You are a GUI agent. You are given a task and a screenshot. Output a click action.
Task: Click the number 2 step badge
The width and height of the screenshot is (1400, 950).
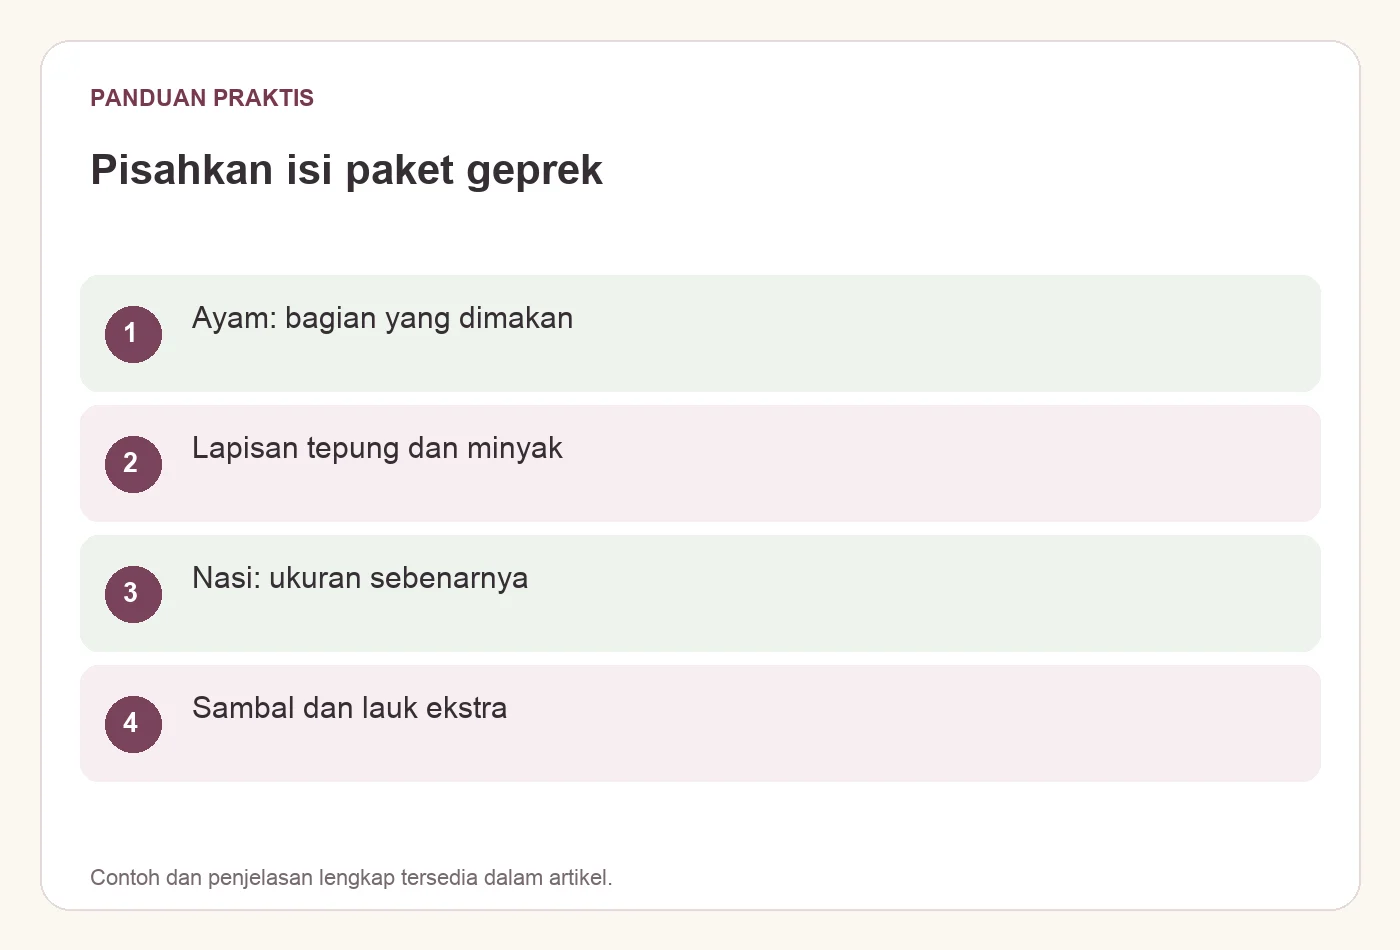(133, 464)
